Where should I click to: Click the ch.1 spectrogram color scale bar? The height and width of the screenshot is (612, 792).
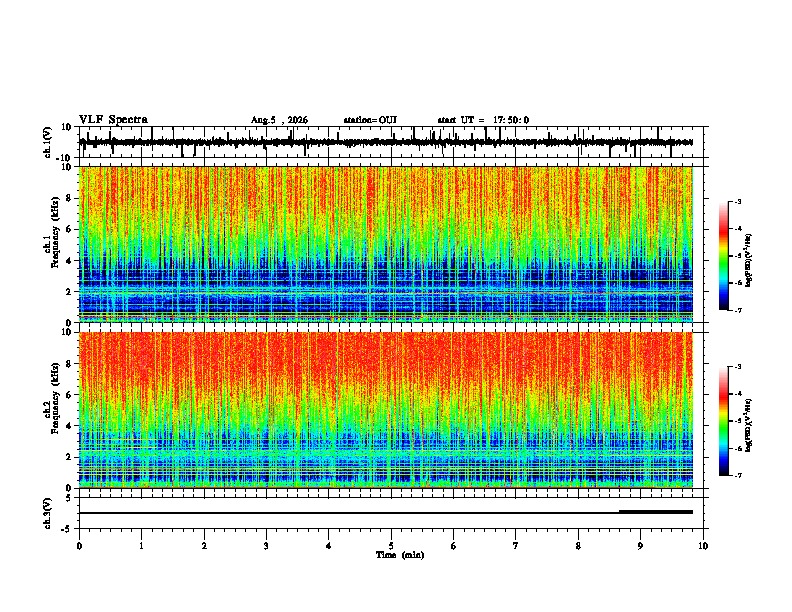tap(724, 256)
